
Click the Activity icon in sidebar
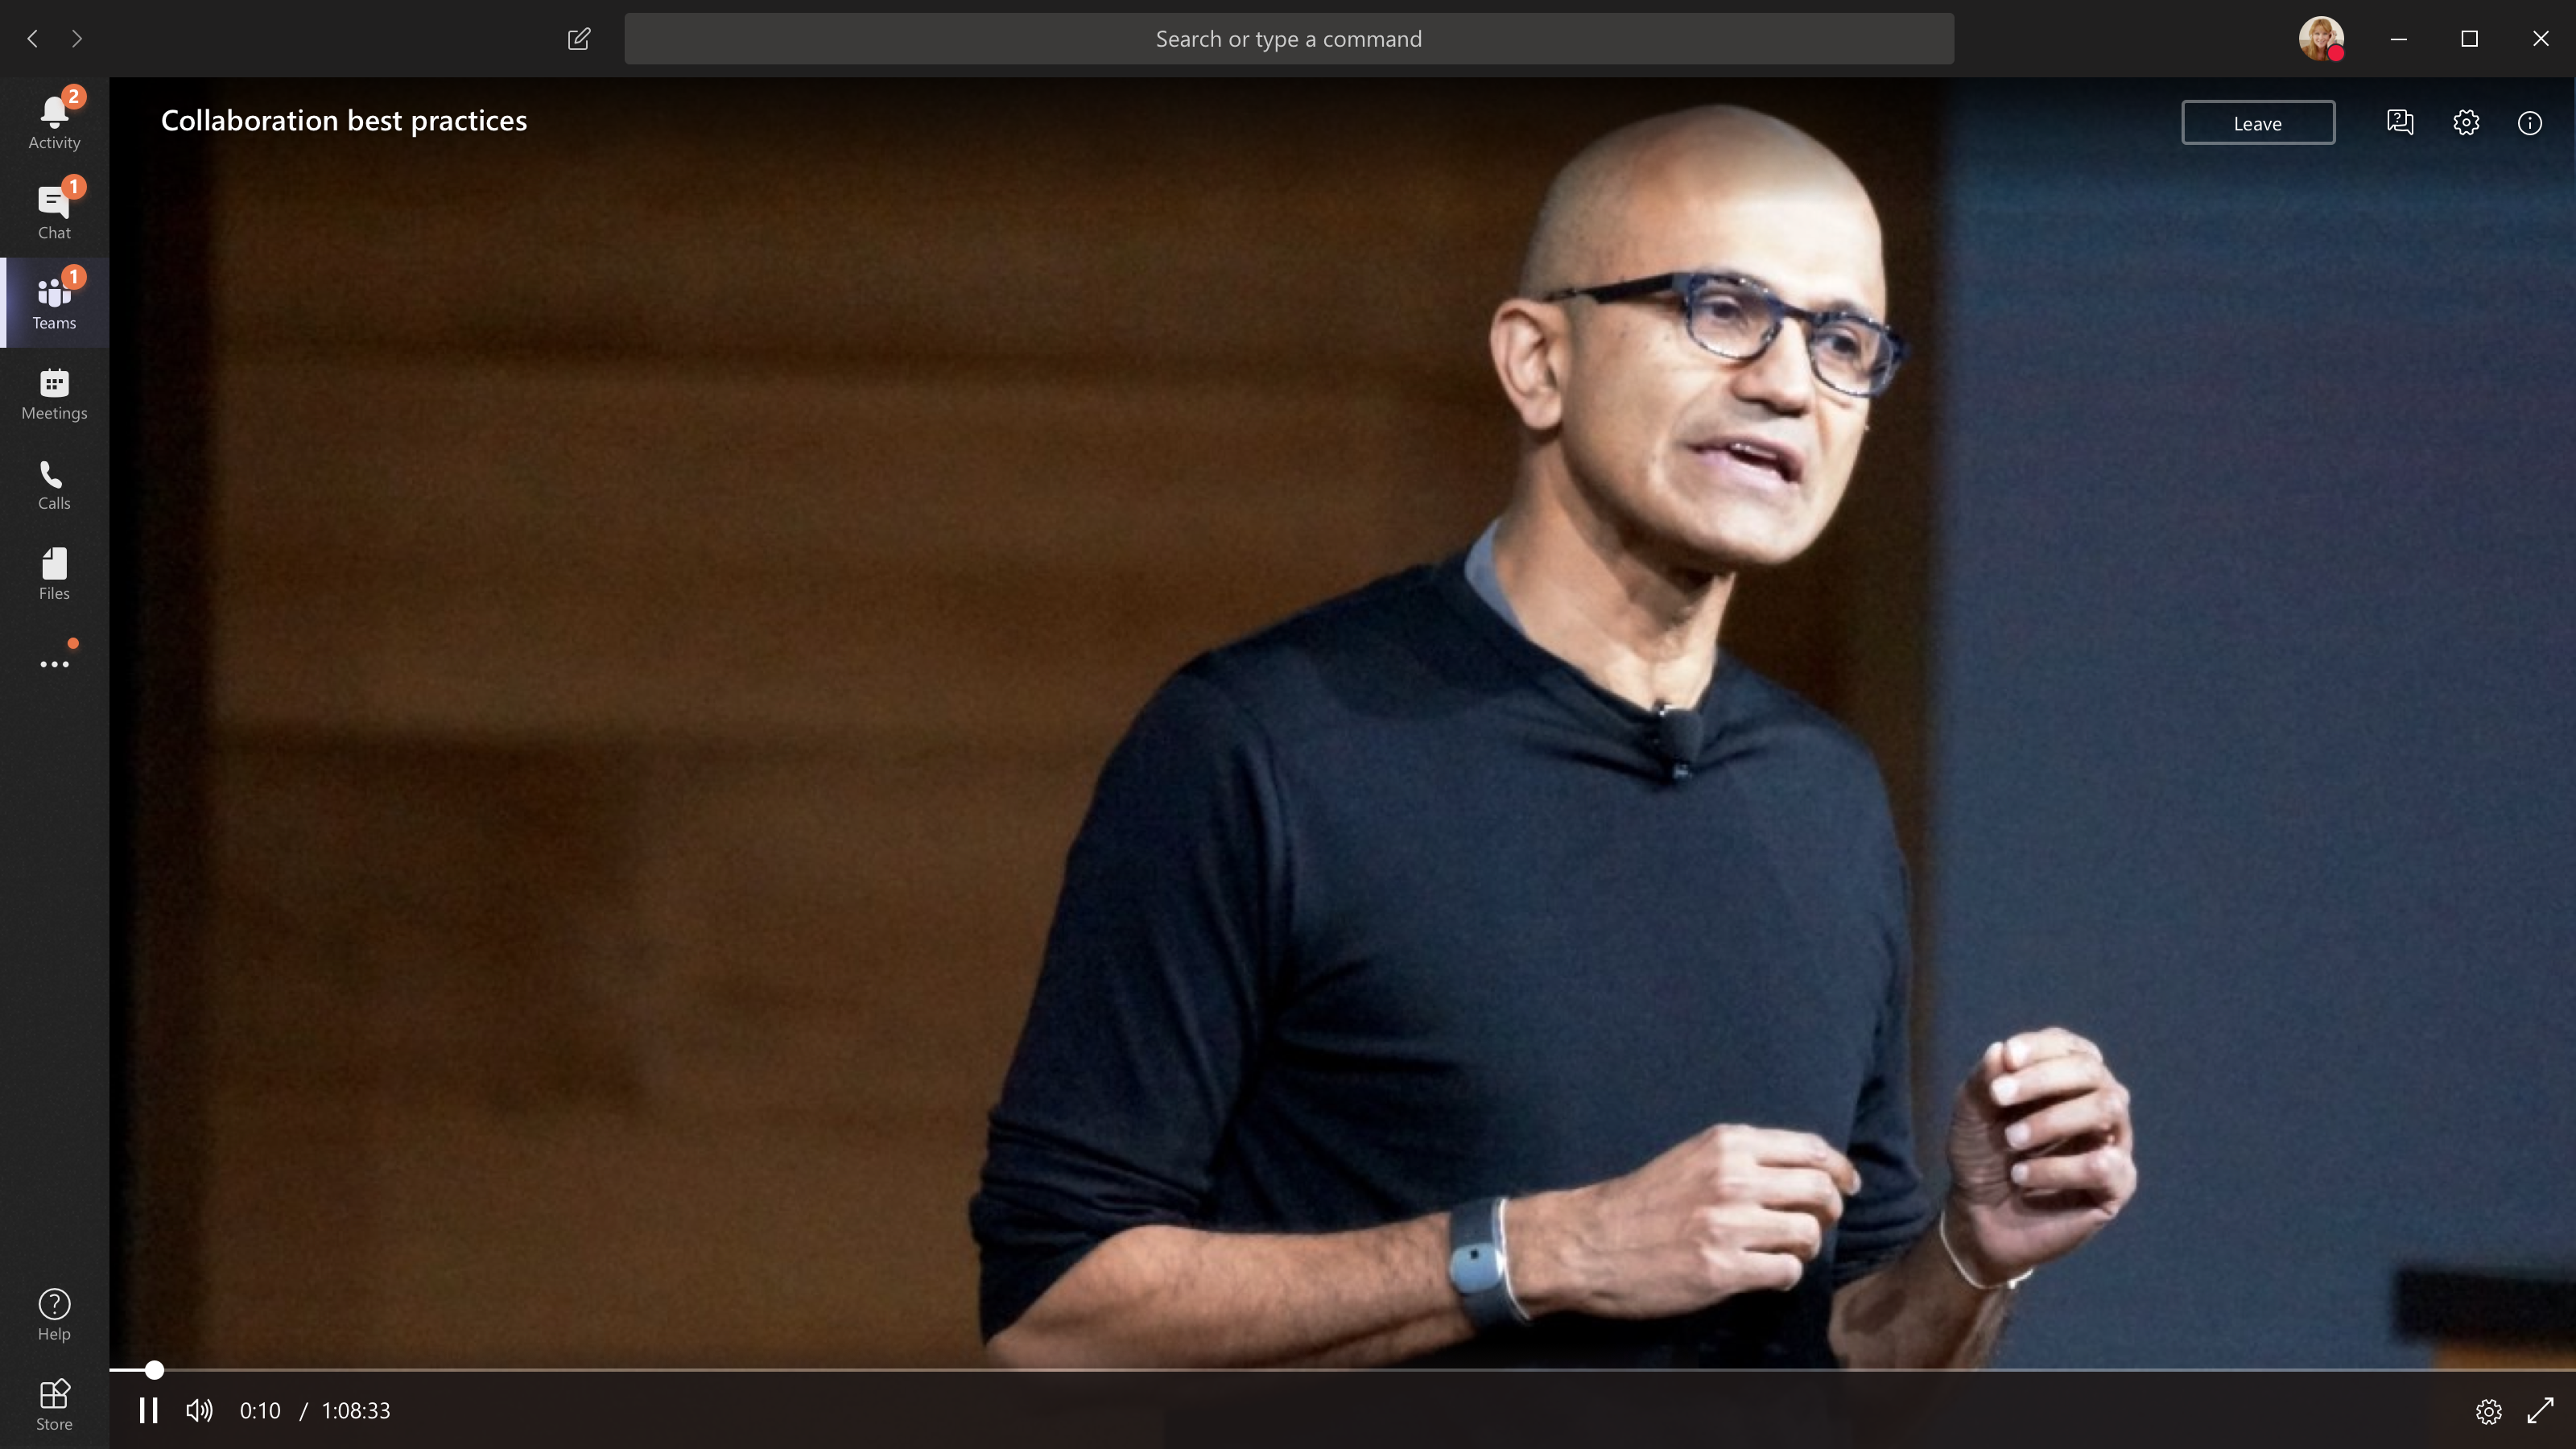click(x=53, y=118)
